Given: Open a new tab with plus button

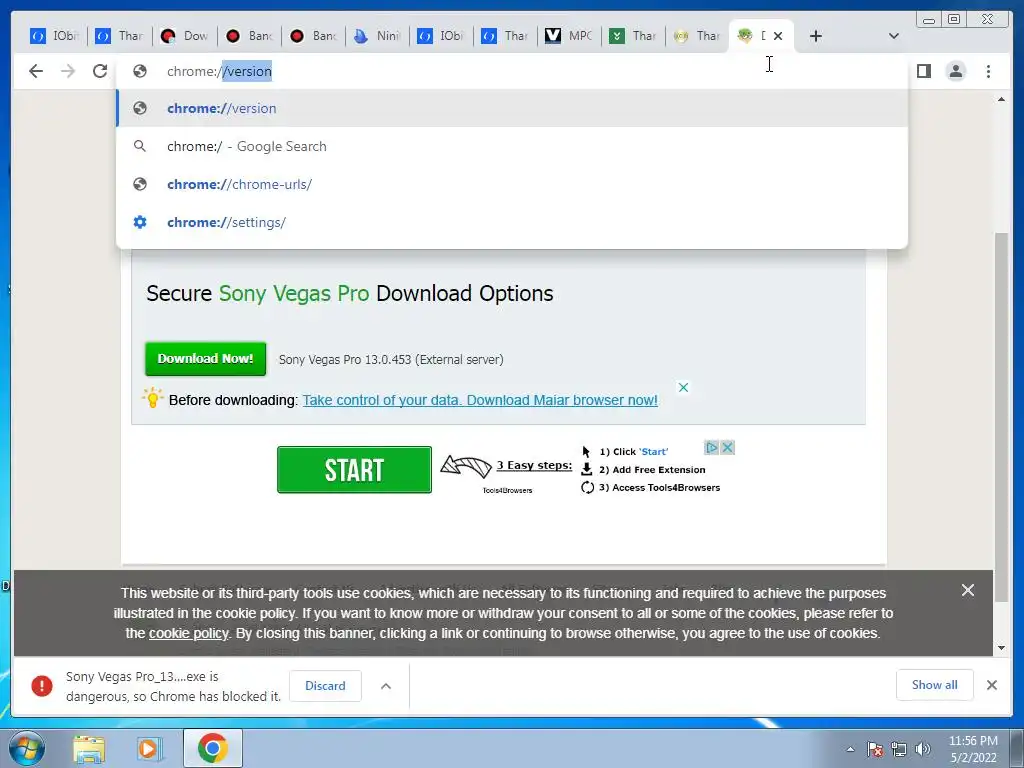Looking at the screenshot, I should point(816,36).
